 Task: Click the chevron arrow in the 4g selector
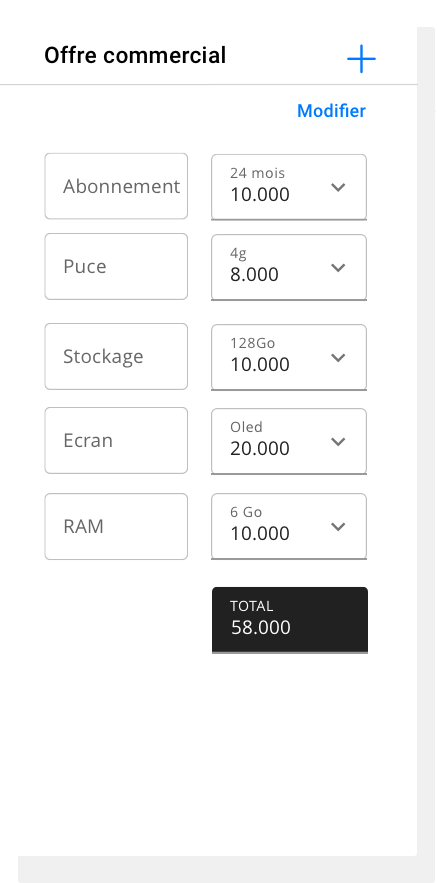click(x=338, y=267)
